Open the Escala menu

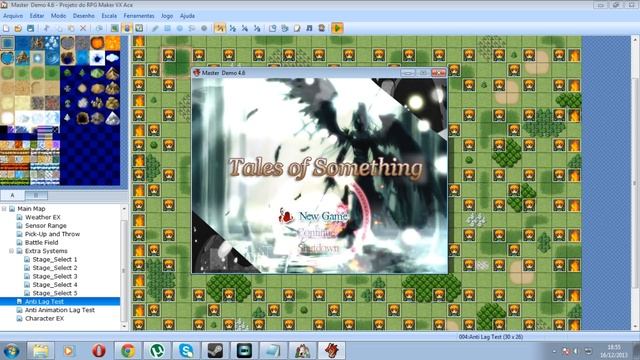109,16
